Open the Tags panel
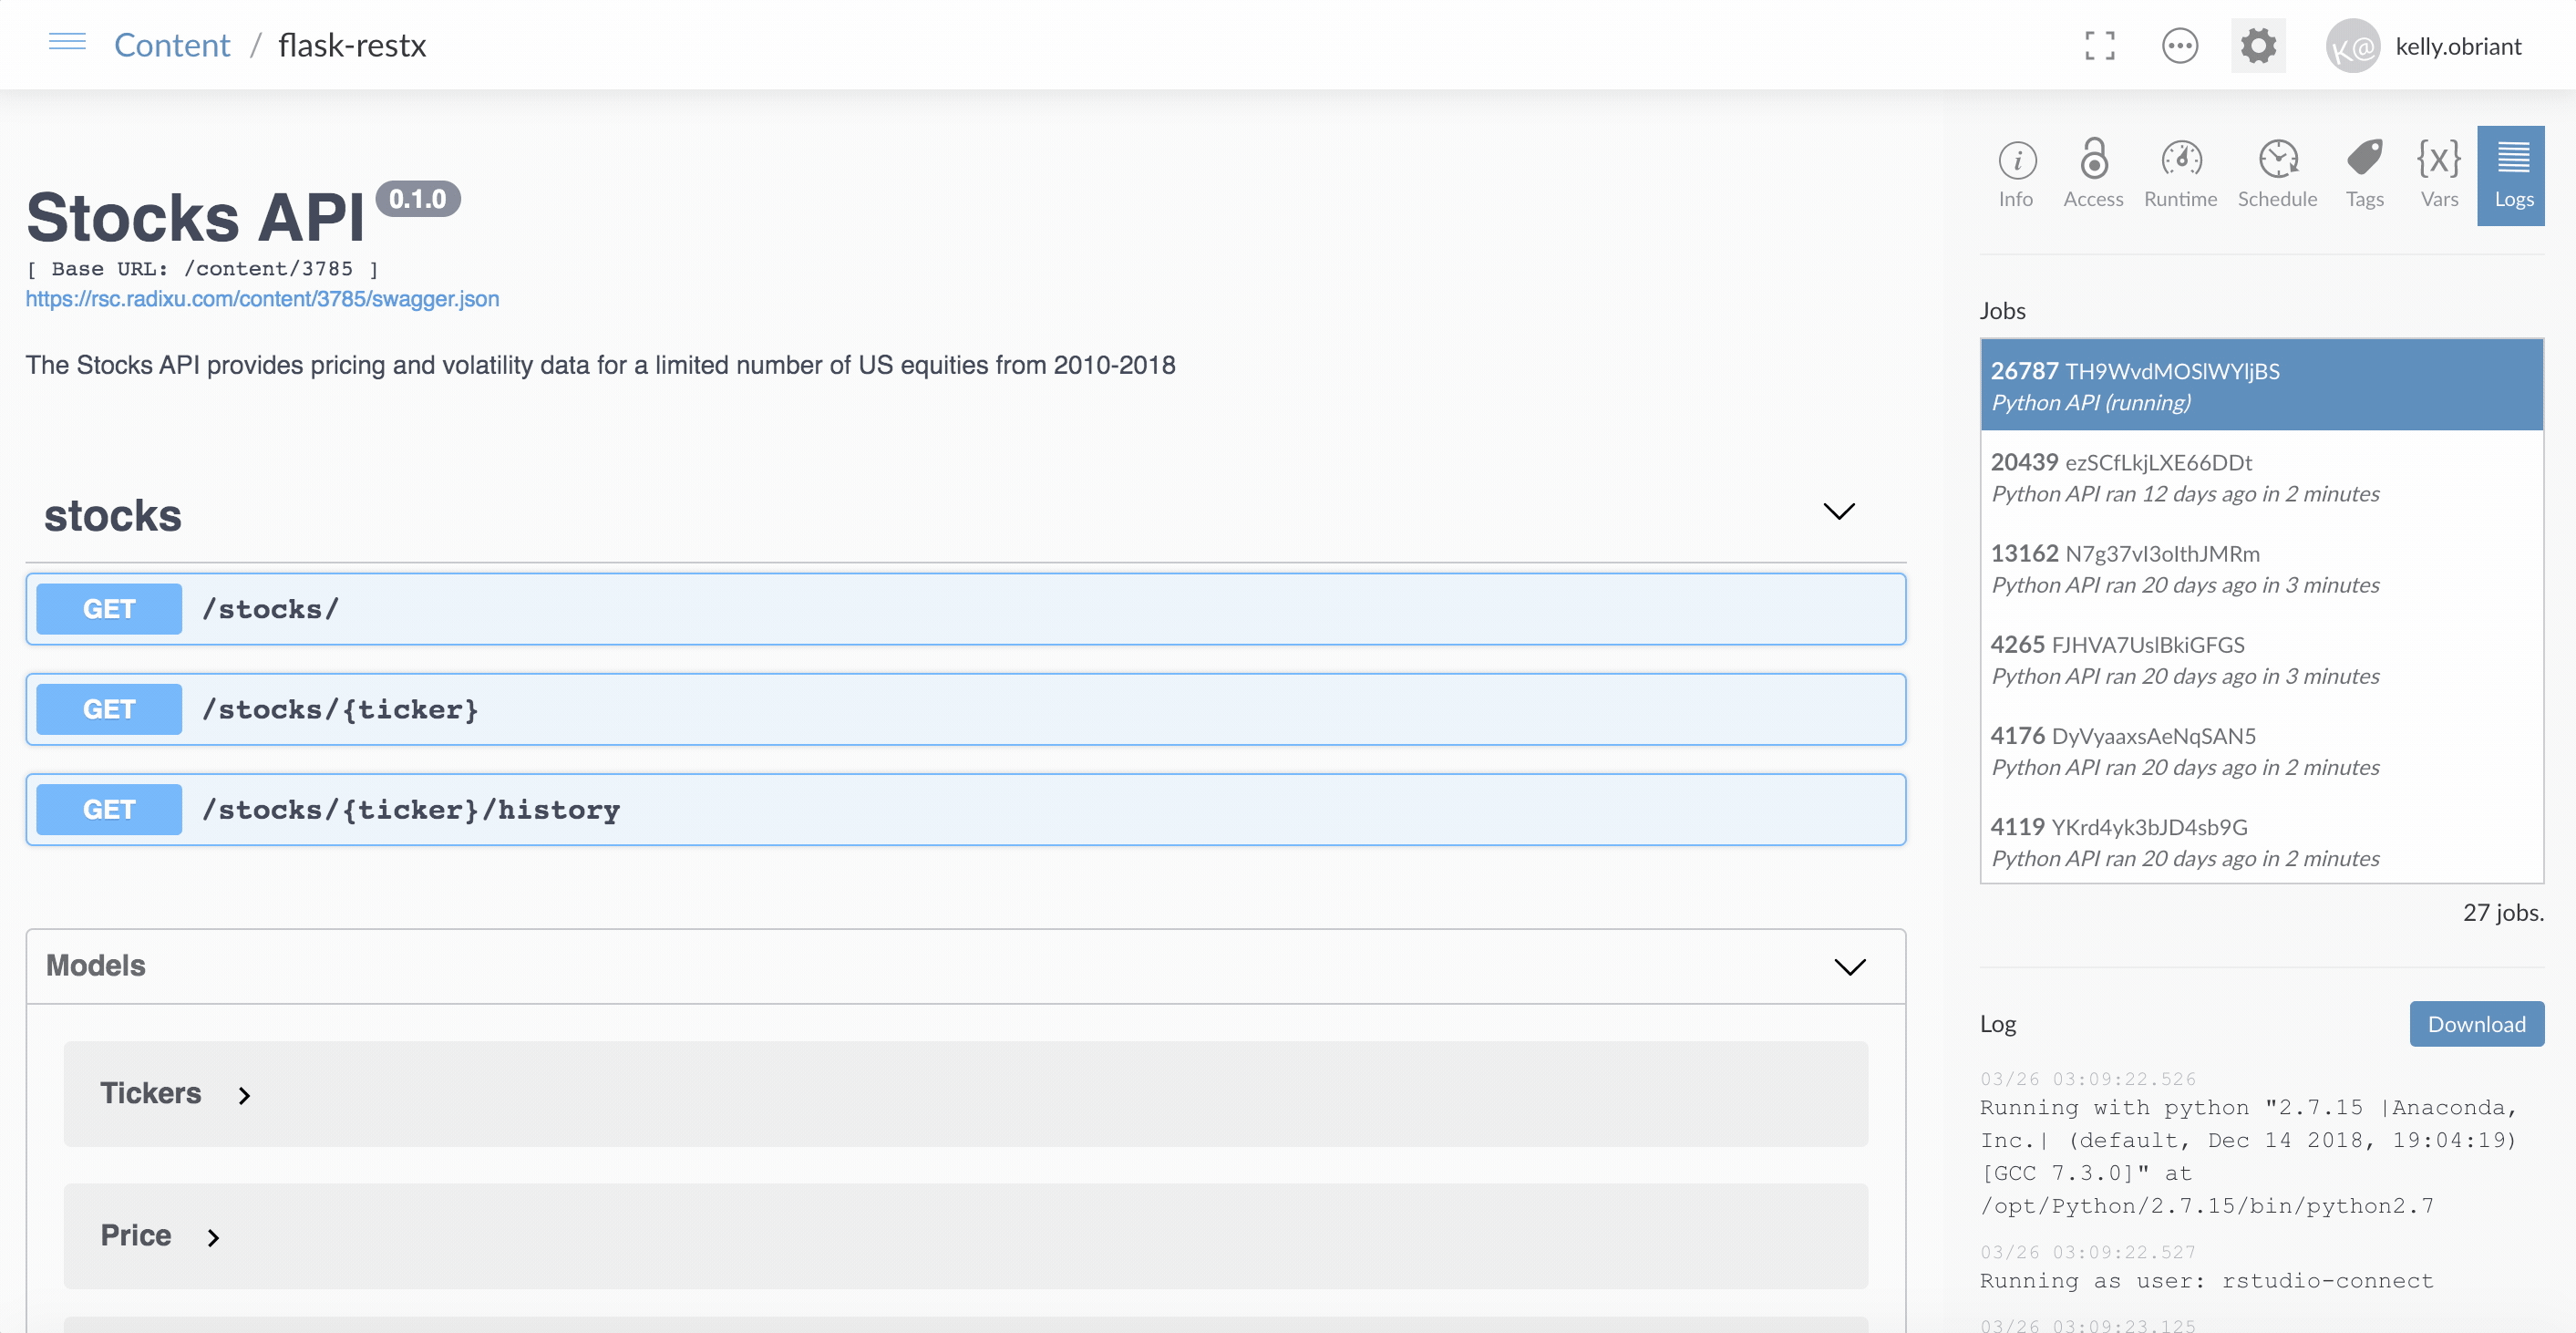 point(2365,173)
